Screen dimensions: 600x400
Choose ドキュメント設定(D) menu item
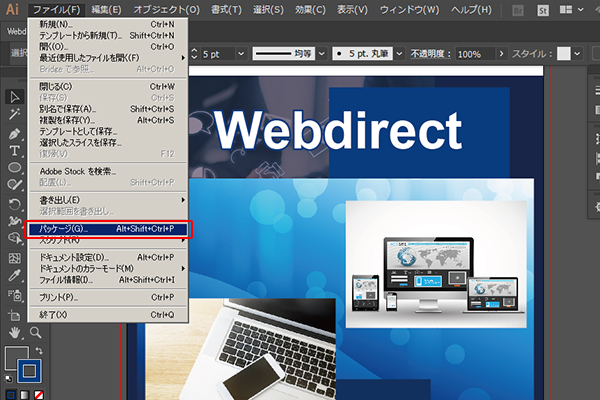tap(108, 257)
